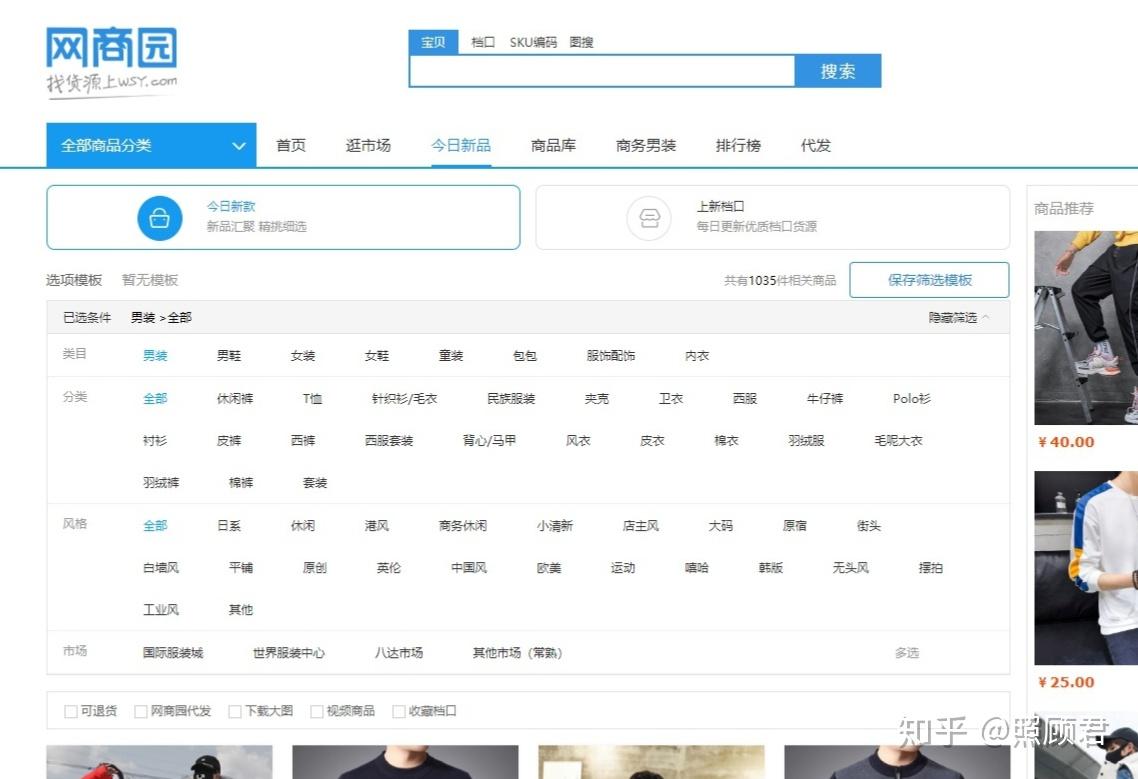The width and height of the screenshot is (1138, 779).
Task: Switch to the 档口 search tab
Action: [483, 42]
